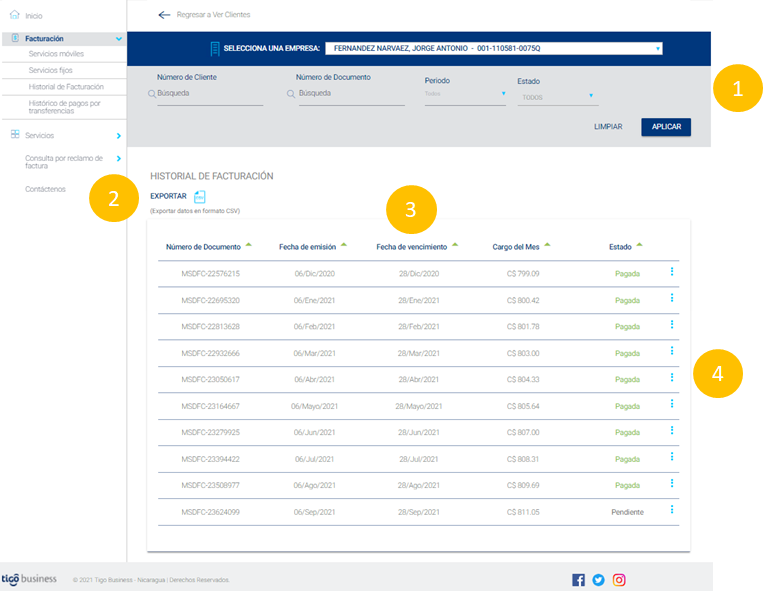
Task: Open Servicios móviles submenu item
Action: (x=56, y=54)
